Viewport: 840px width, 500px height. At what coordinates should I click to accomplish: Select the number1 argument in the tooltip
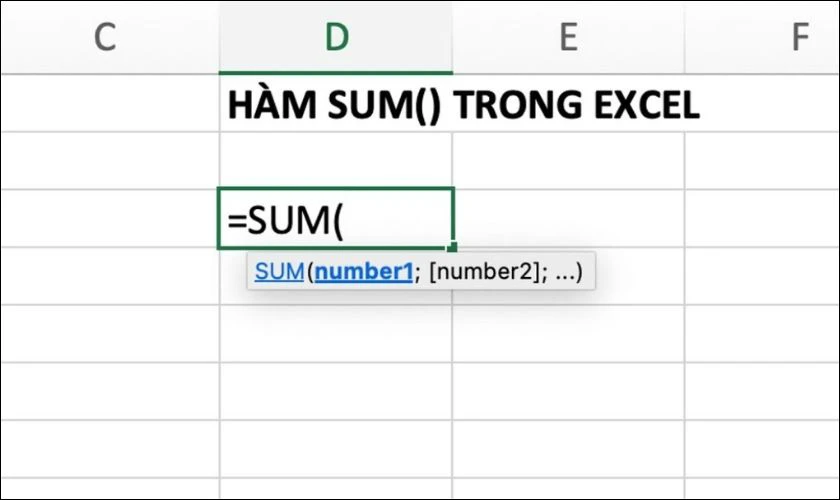point(363,271)
